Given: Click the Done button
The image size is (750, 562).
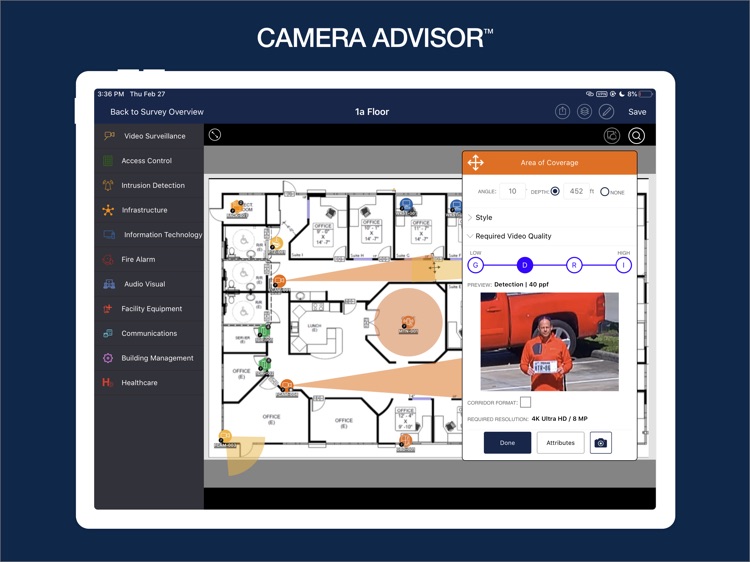Looking at the screenshot, I should 507,443.
